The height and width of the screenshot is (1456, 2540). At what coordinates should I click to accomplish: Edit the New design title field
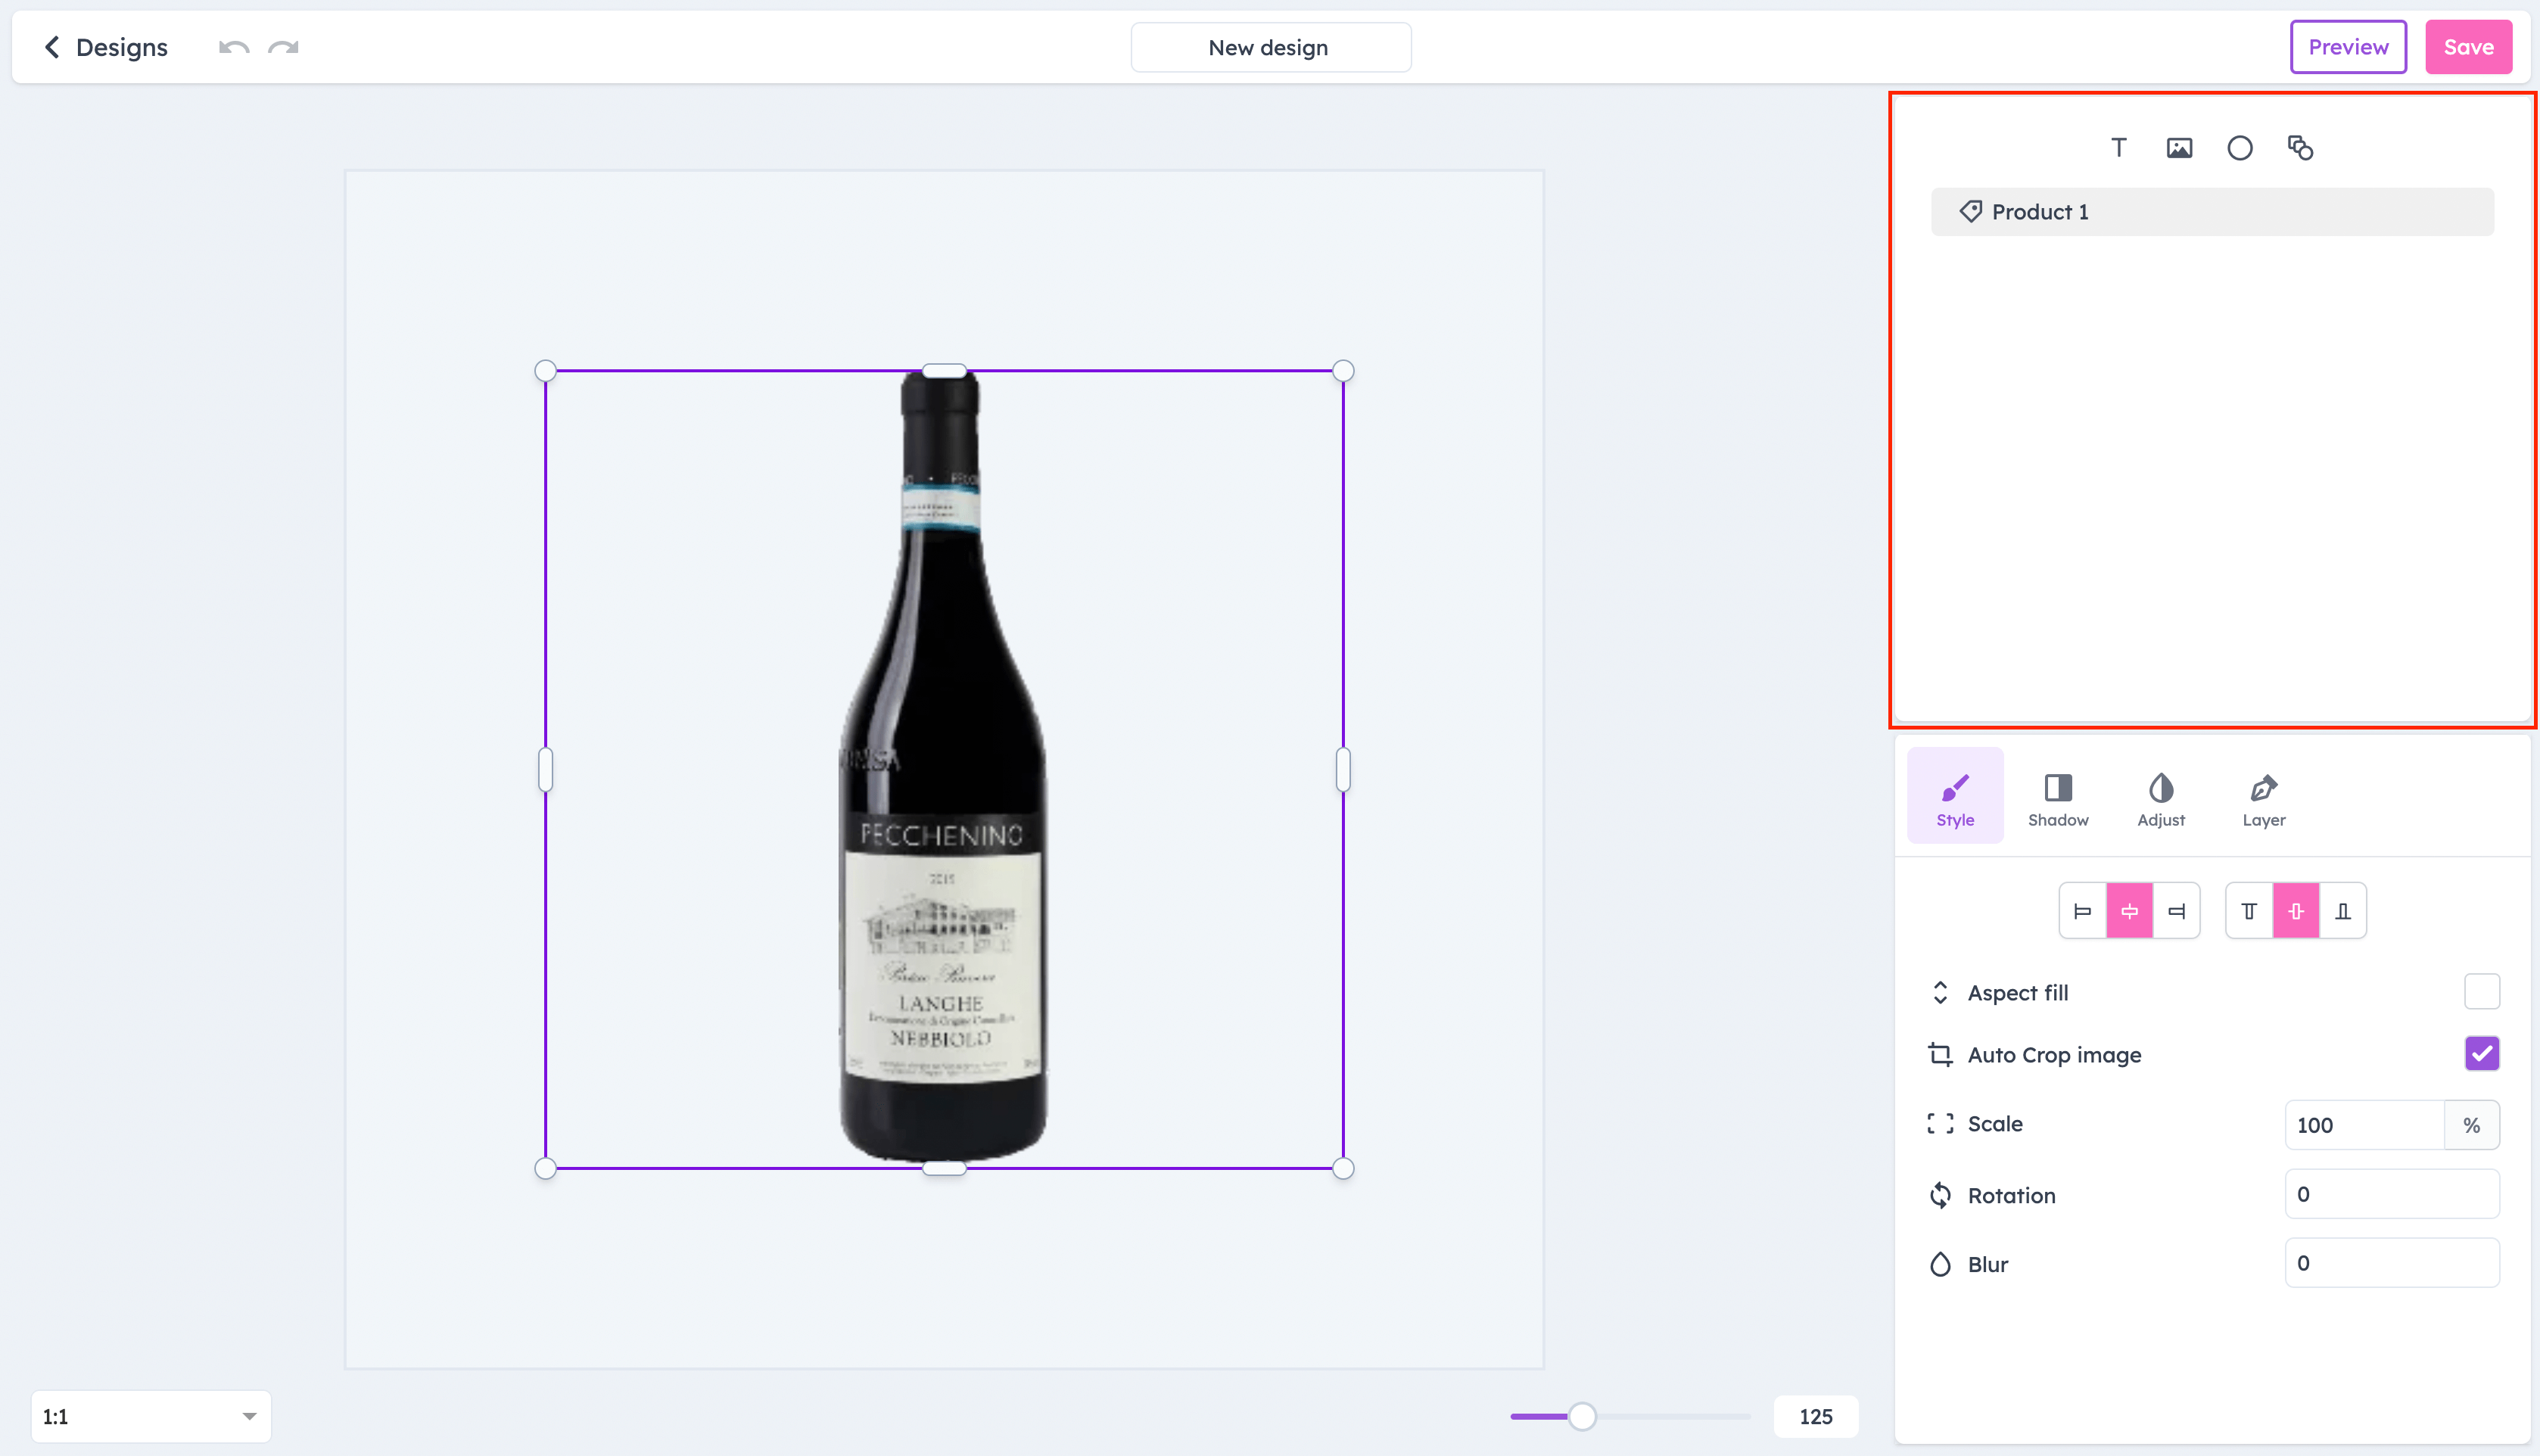coord(1270,47)
